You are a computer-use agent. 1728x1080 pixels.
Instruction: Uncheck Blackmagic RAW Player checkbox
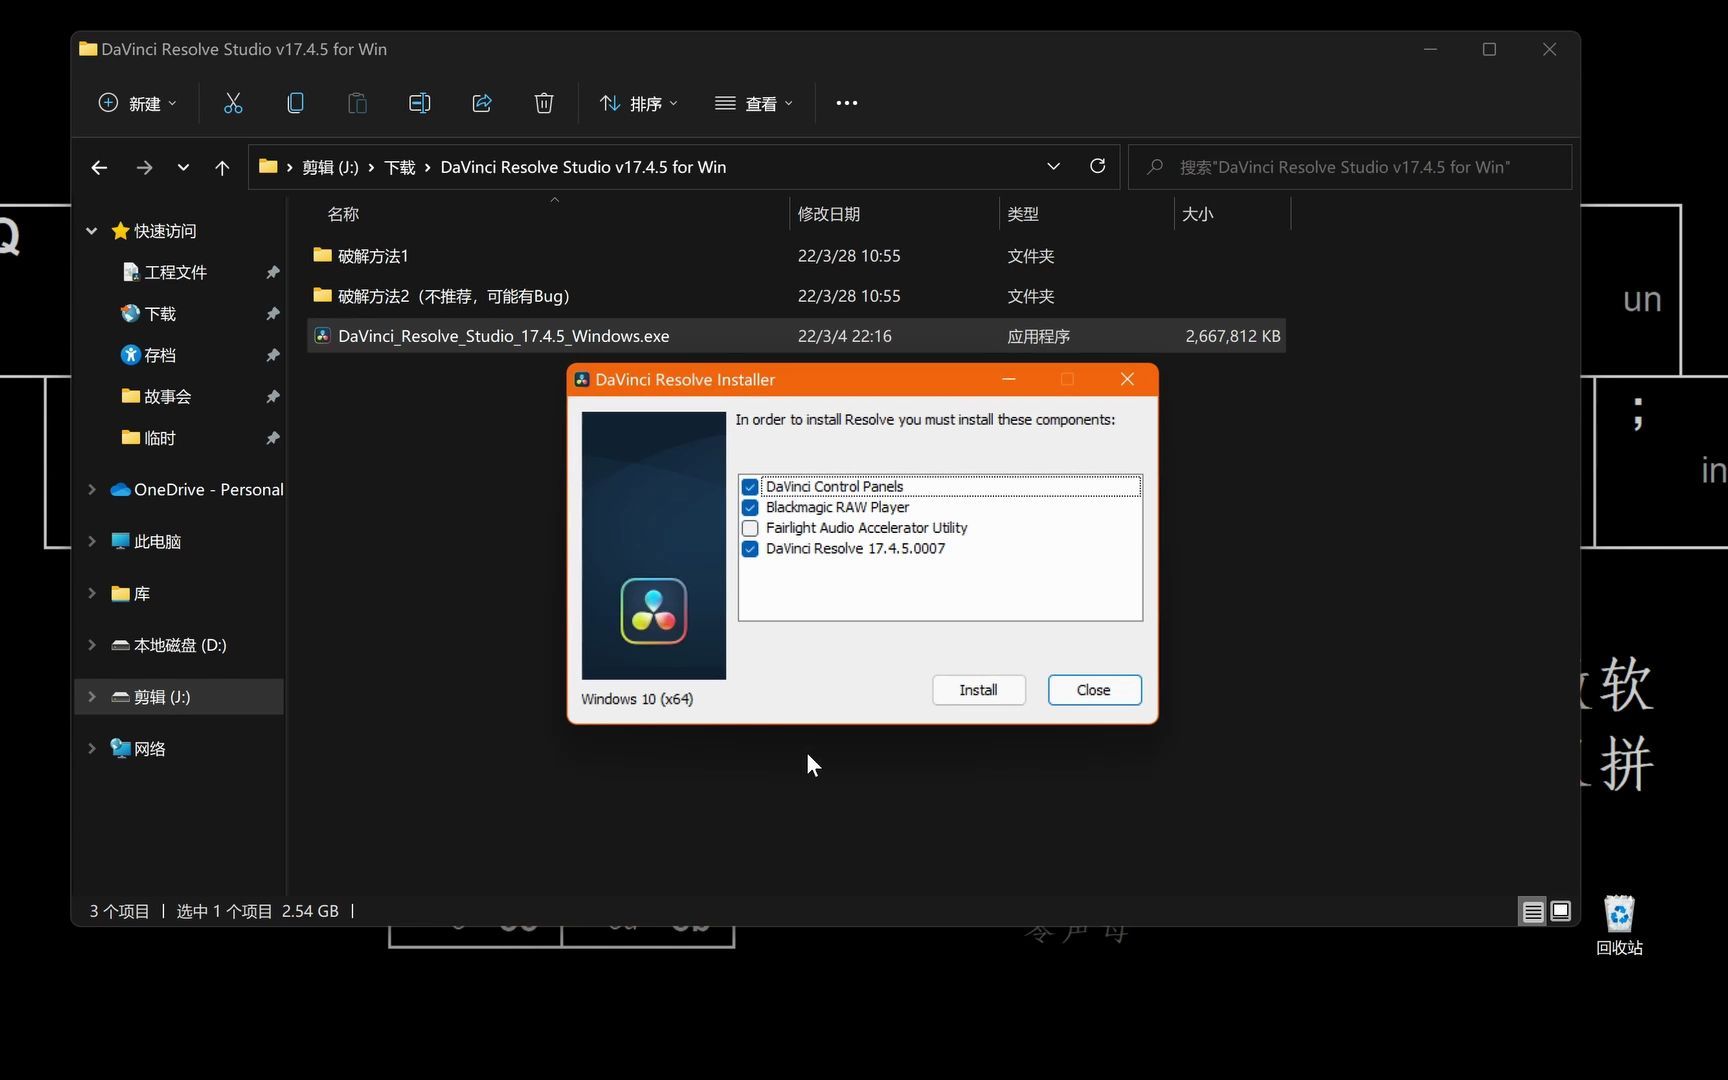coord(750,508)
